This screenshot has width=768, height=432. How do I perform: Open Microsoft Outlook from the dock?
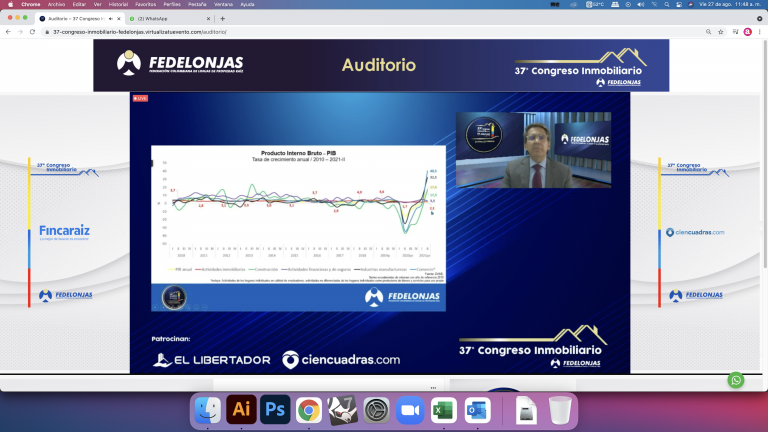tap(478, 410)
